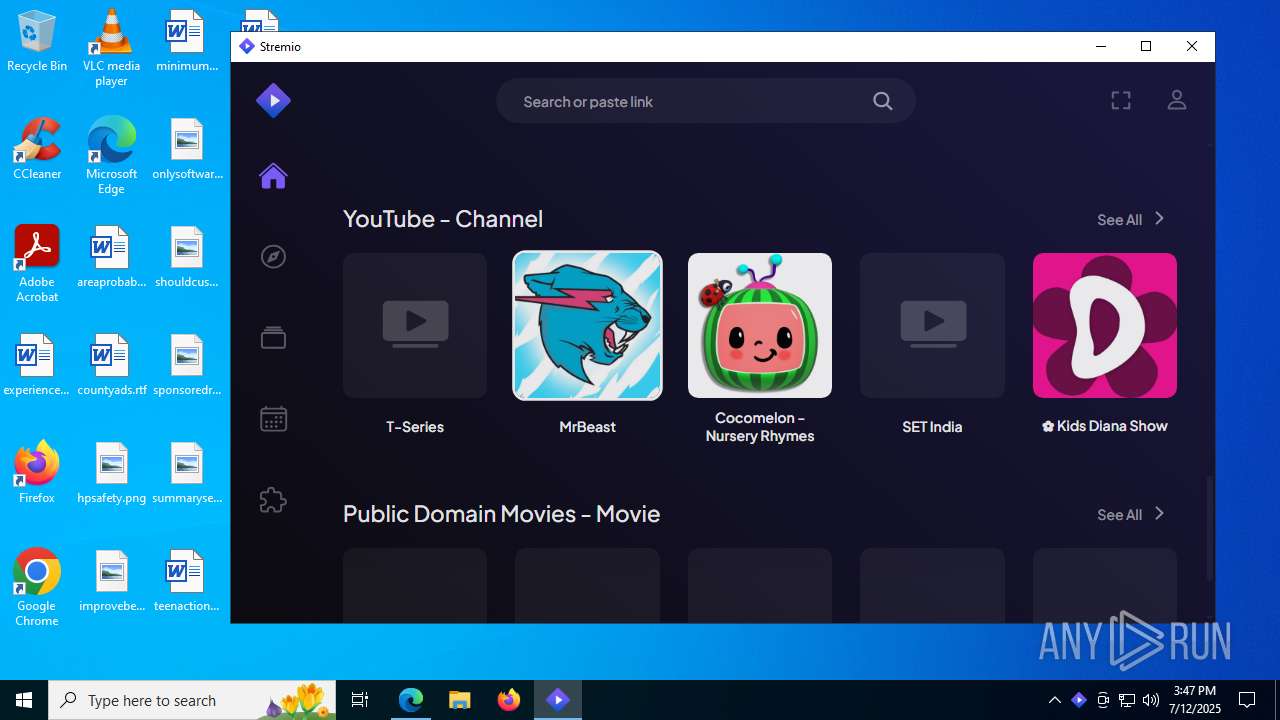Screen dimensions: 1280x720
Task: Click the Kids Diana Show label
Action: pos(1105,426)
